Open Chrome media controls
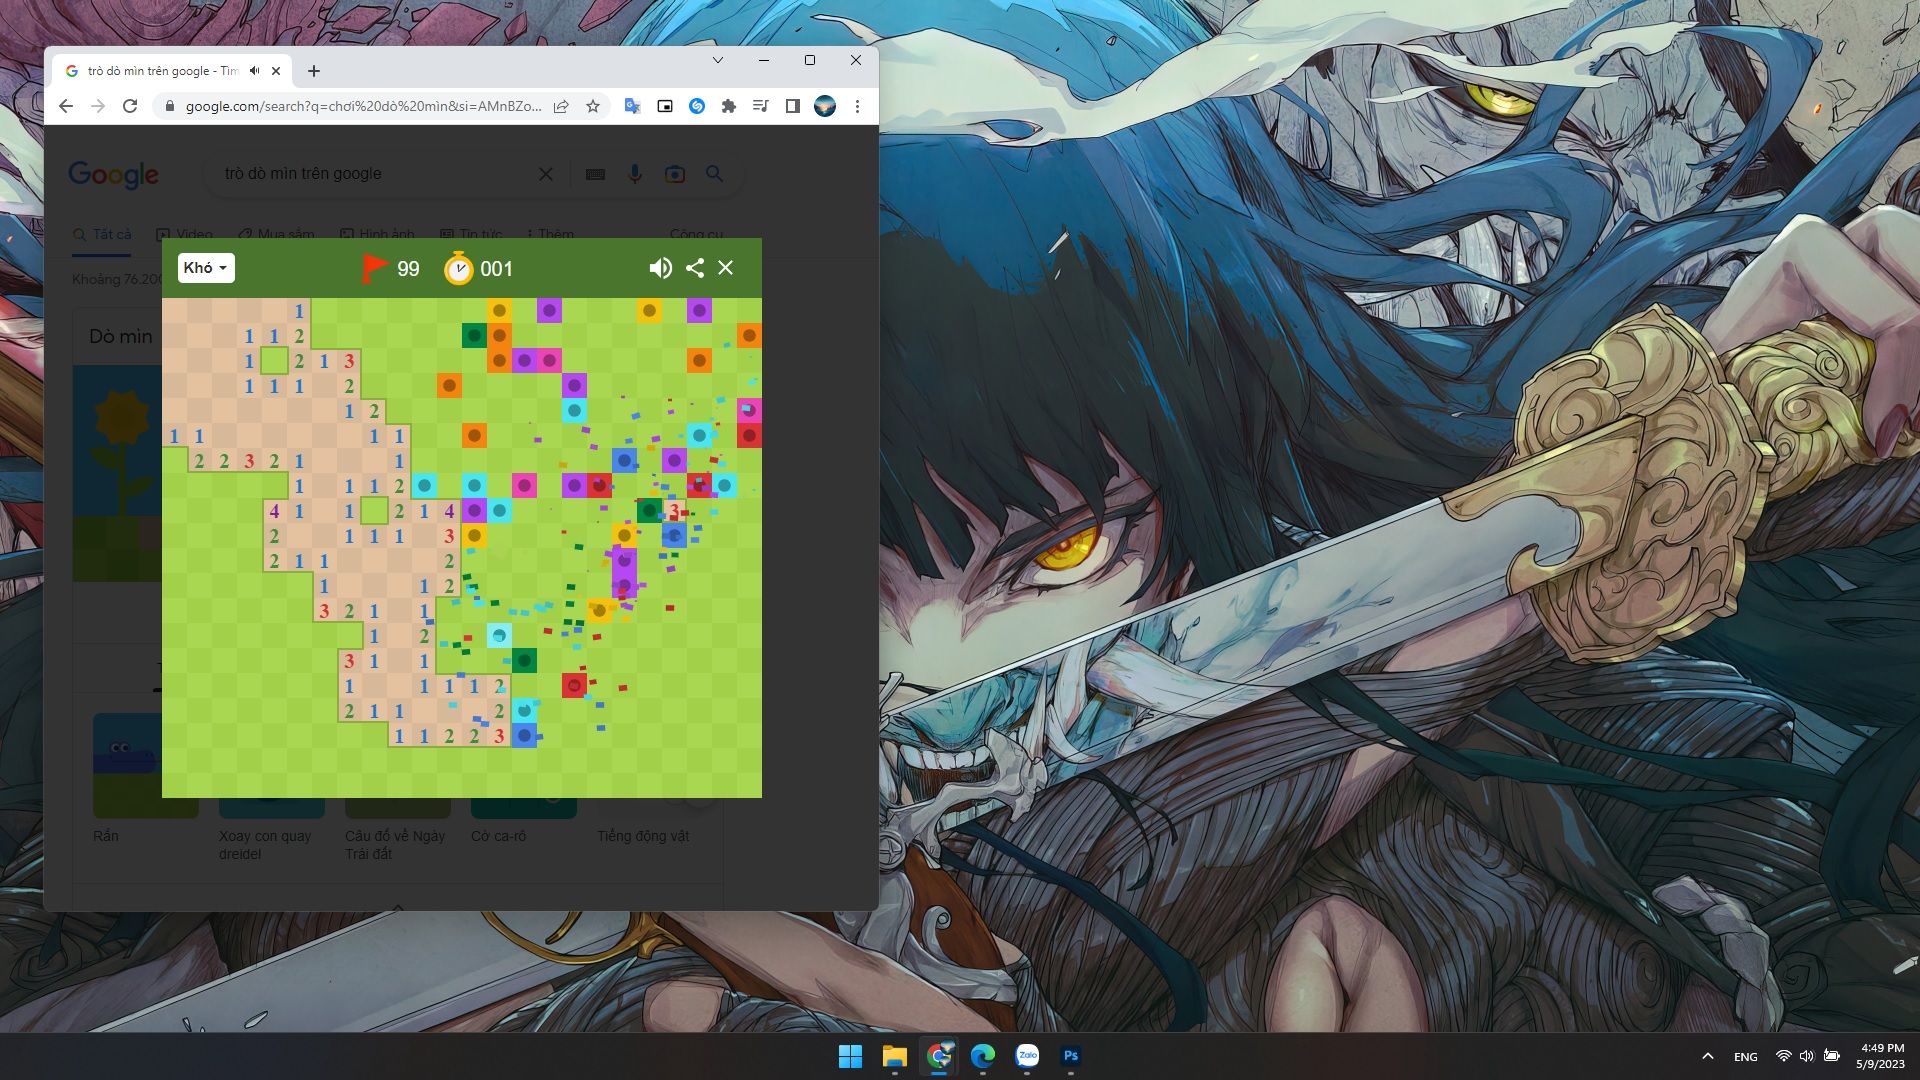 pos(761,106)
